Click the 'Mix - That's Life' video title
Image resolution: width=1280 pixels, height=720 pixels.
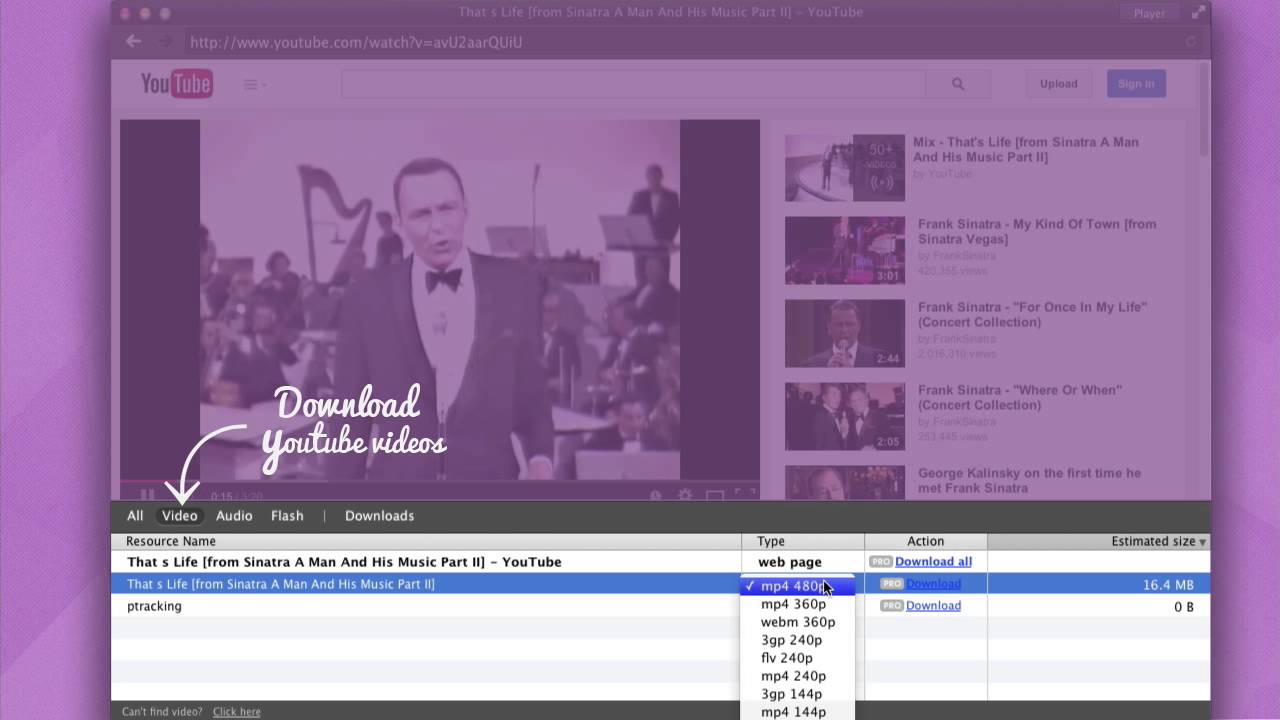point(1026,150)
